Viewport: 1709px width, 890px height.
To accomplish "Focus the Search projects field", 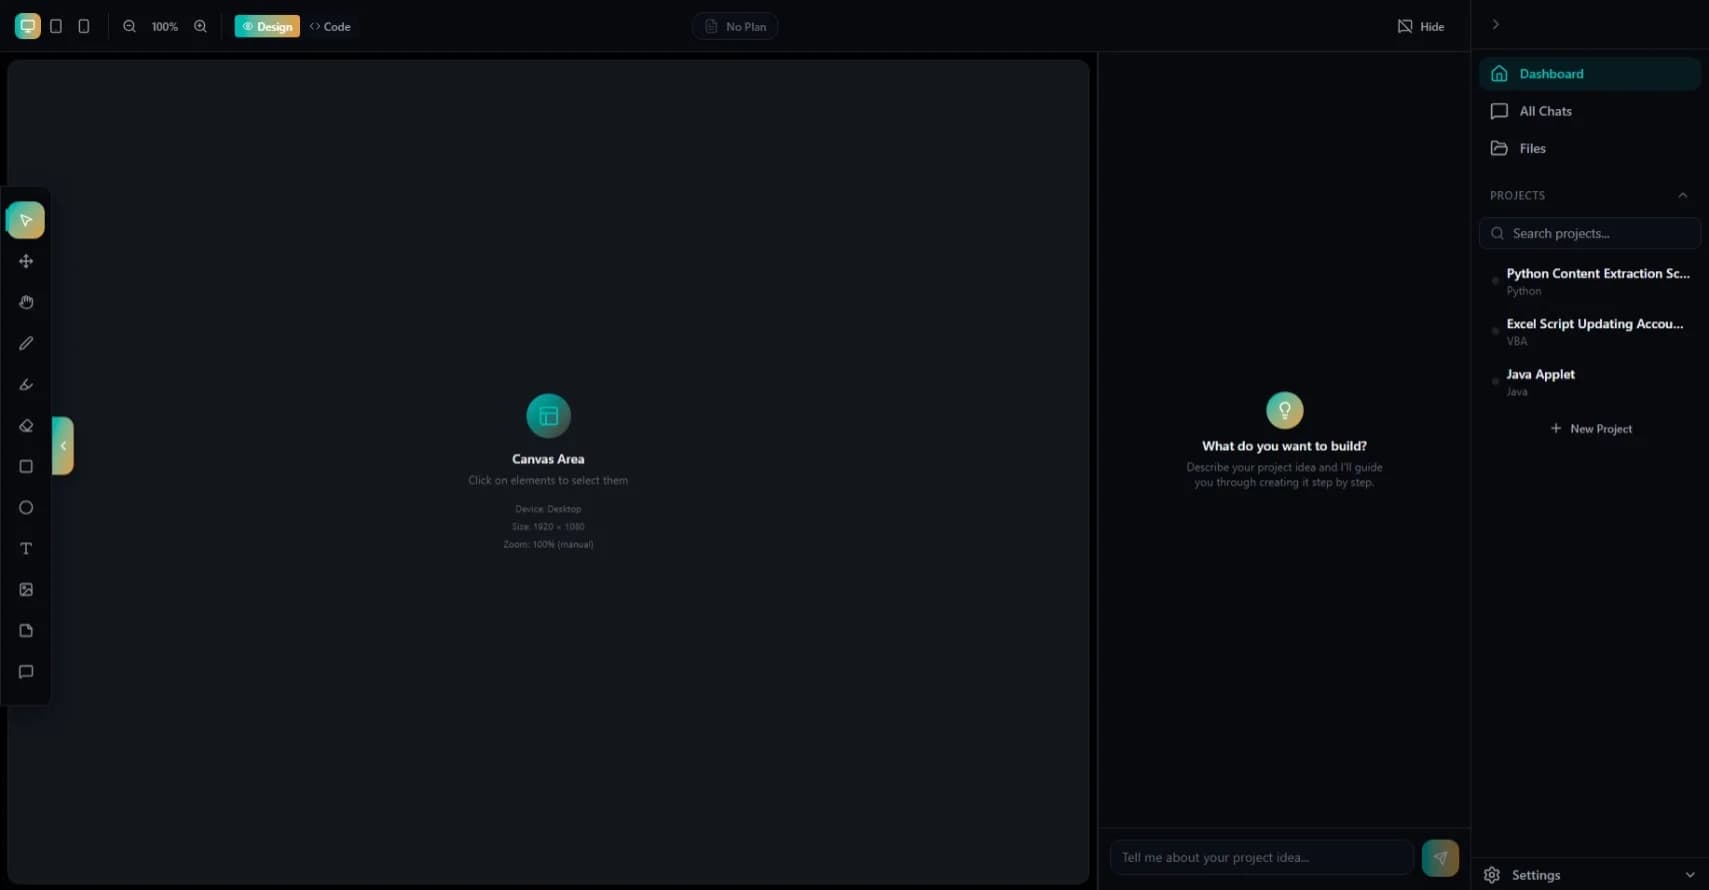I will [1590, 233].
